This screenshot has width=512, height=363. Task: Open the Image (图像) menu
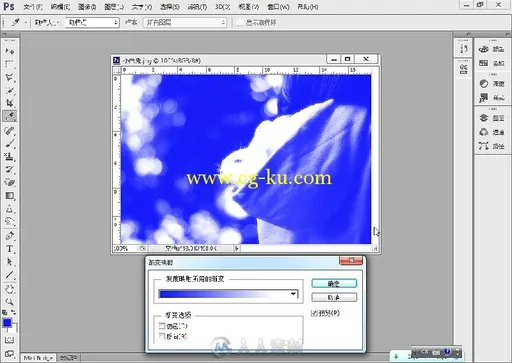click(x=87, y=7)
